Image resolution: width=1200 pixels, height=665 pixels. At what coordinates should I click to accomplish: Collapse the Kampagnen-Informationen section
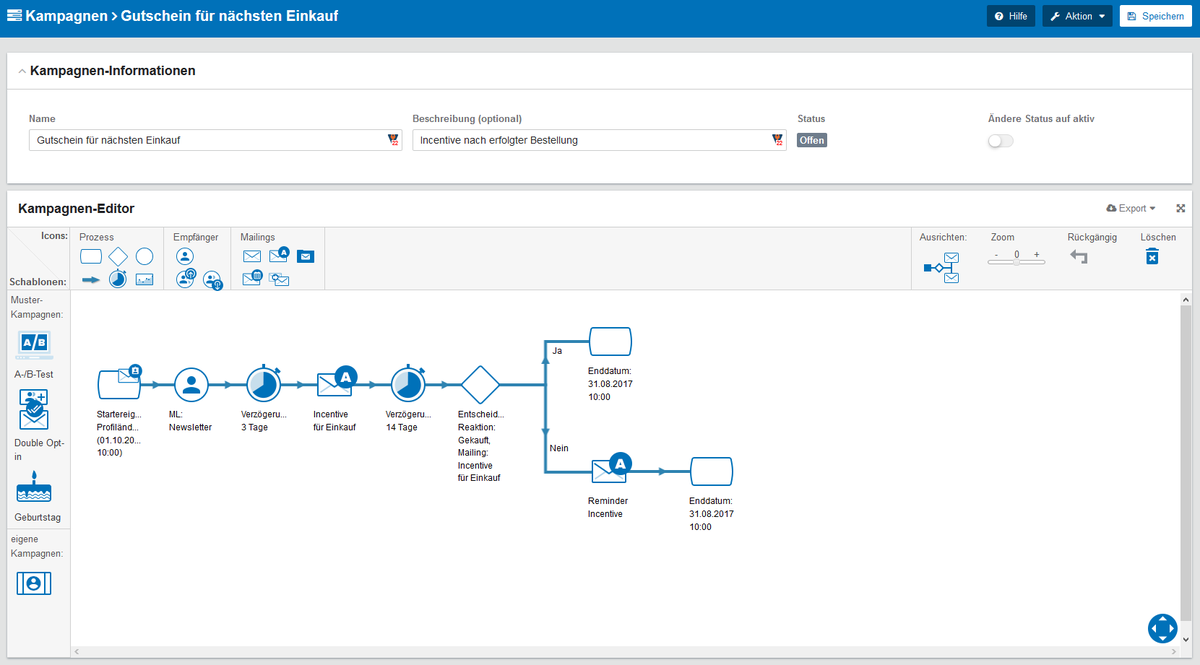[x=22, y=71]
